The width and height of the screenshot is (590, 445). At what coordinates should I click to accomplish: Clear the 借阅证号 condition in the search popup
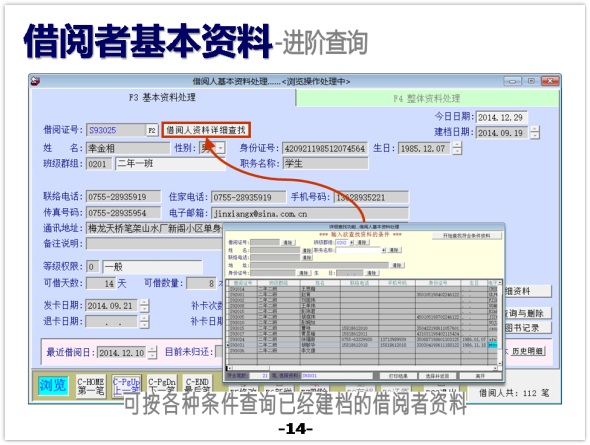(x=288, y=243)
